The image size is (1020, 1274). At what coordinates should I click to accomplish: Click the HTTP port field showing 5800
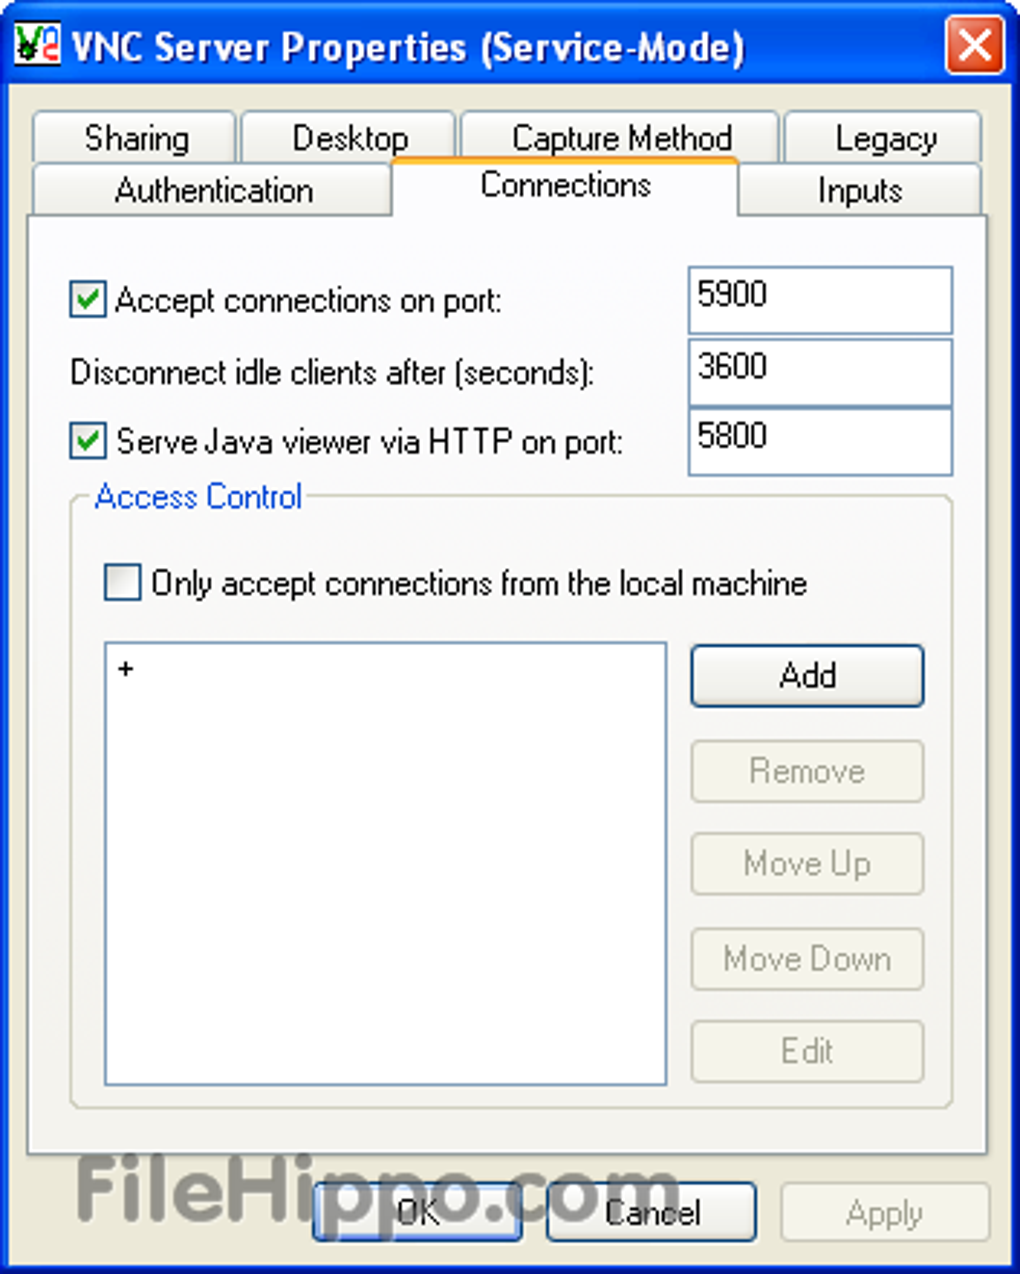coord(819,441)
